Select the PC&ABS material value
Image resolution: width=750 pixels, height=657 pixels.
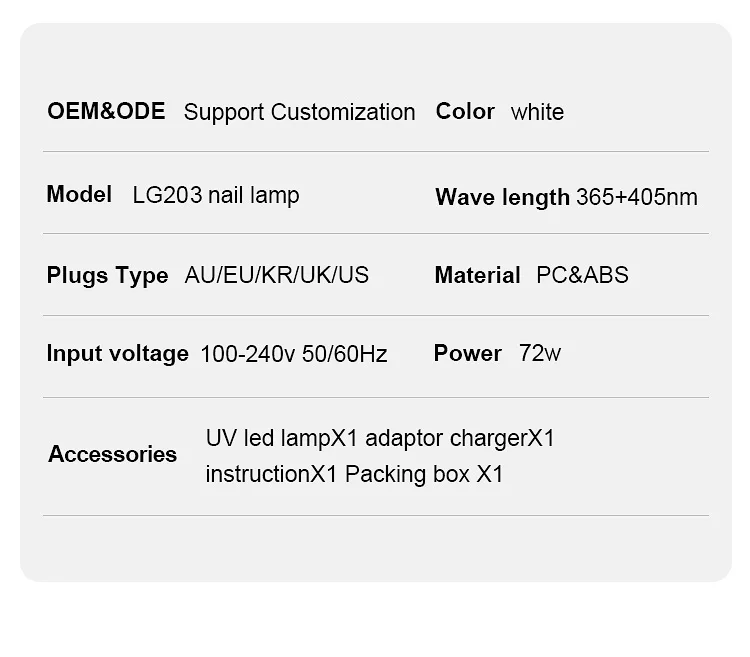[583, 275]
